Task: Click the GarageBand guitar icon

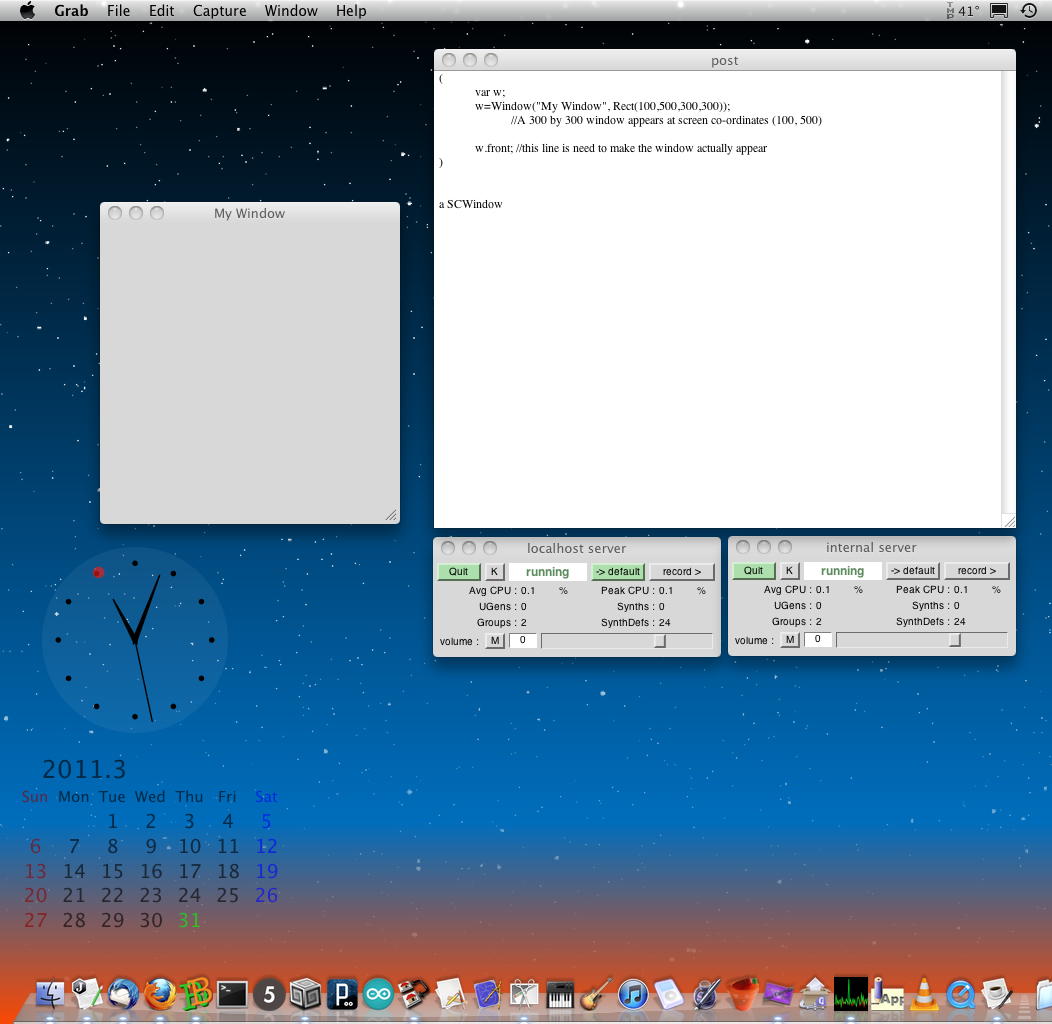Action: point(596,994)
